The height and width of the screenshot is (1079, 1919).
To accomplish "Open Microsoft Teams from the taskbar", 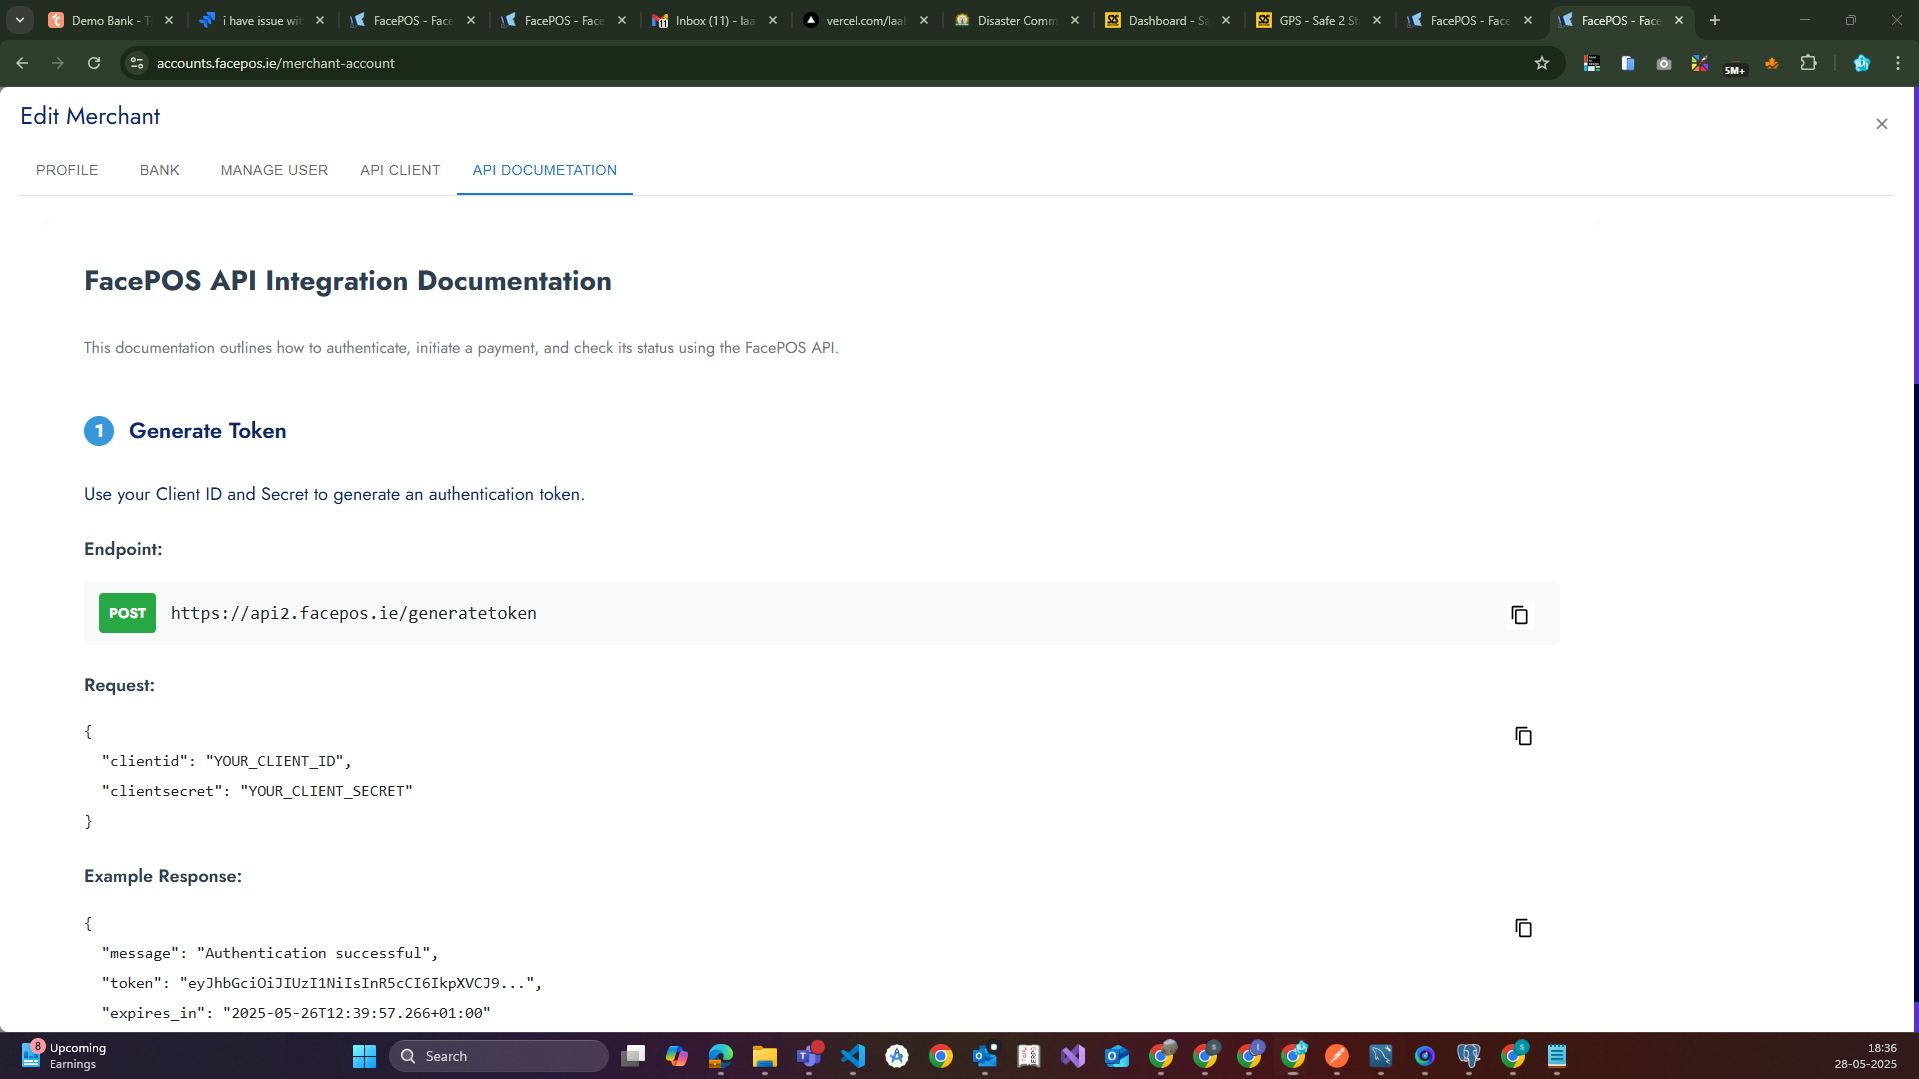I will [x=809, y=1056].
